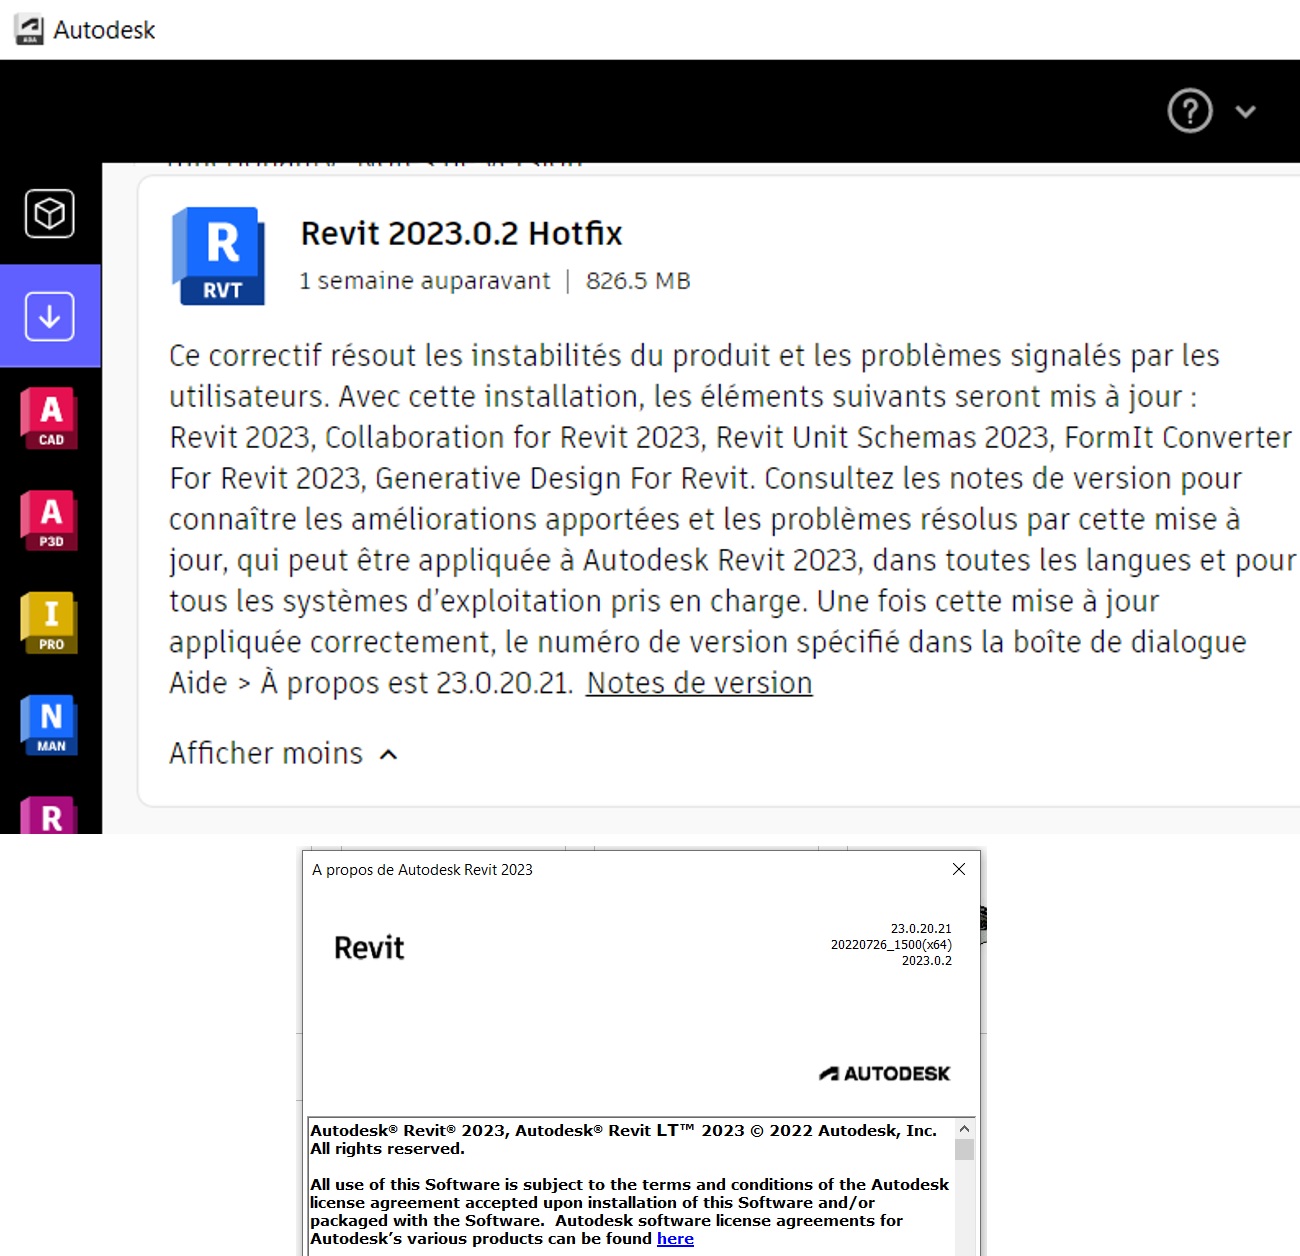Open the Inventor Professional icon
This screenshot has height=1256, width=1300.
coord(49,622)
